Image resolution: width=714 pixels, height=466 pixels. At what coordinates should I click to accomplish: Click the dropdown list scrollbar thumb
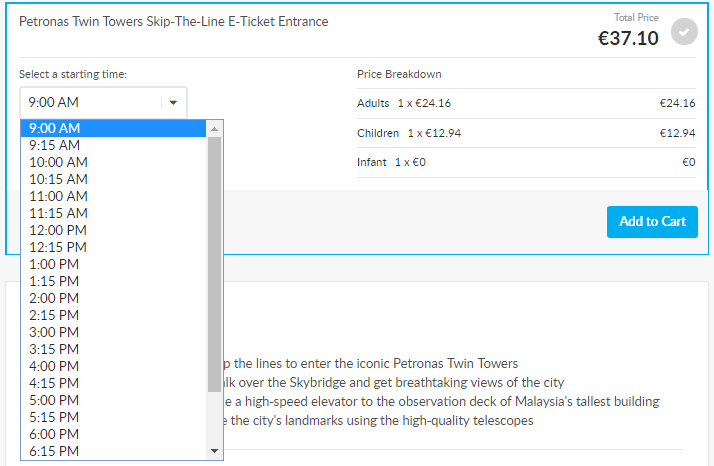pos(214,264)
